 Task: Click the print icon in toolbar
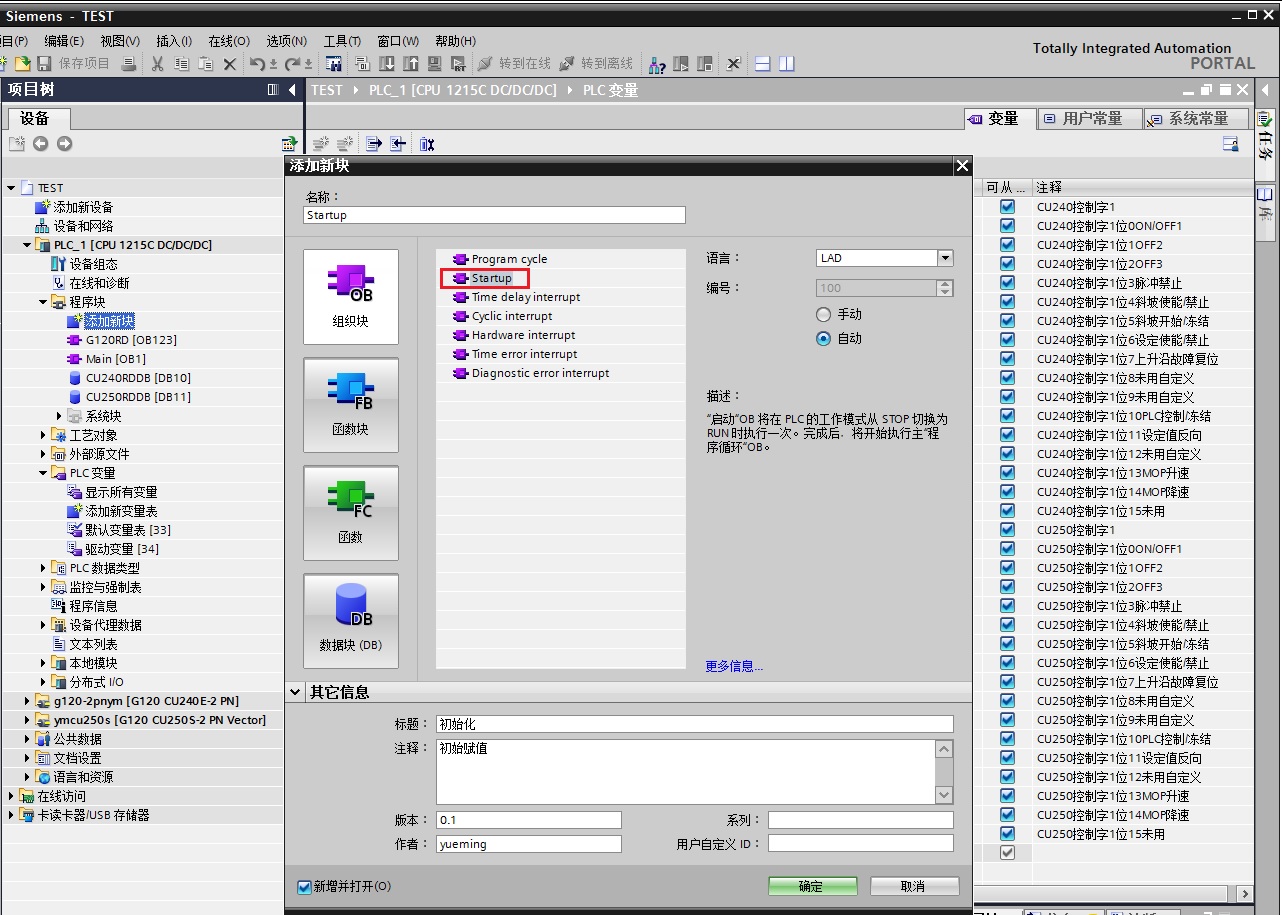coord(128,64)
